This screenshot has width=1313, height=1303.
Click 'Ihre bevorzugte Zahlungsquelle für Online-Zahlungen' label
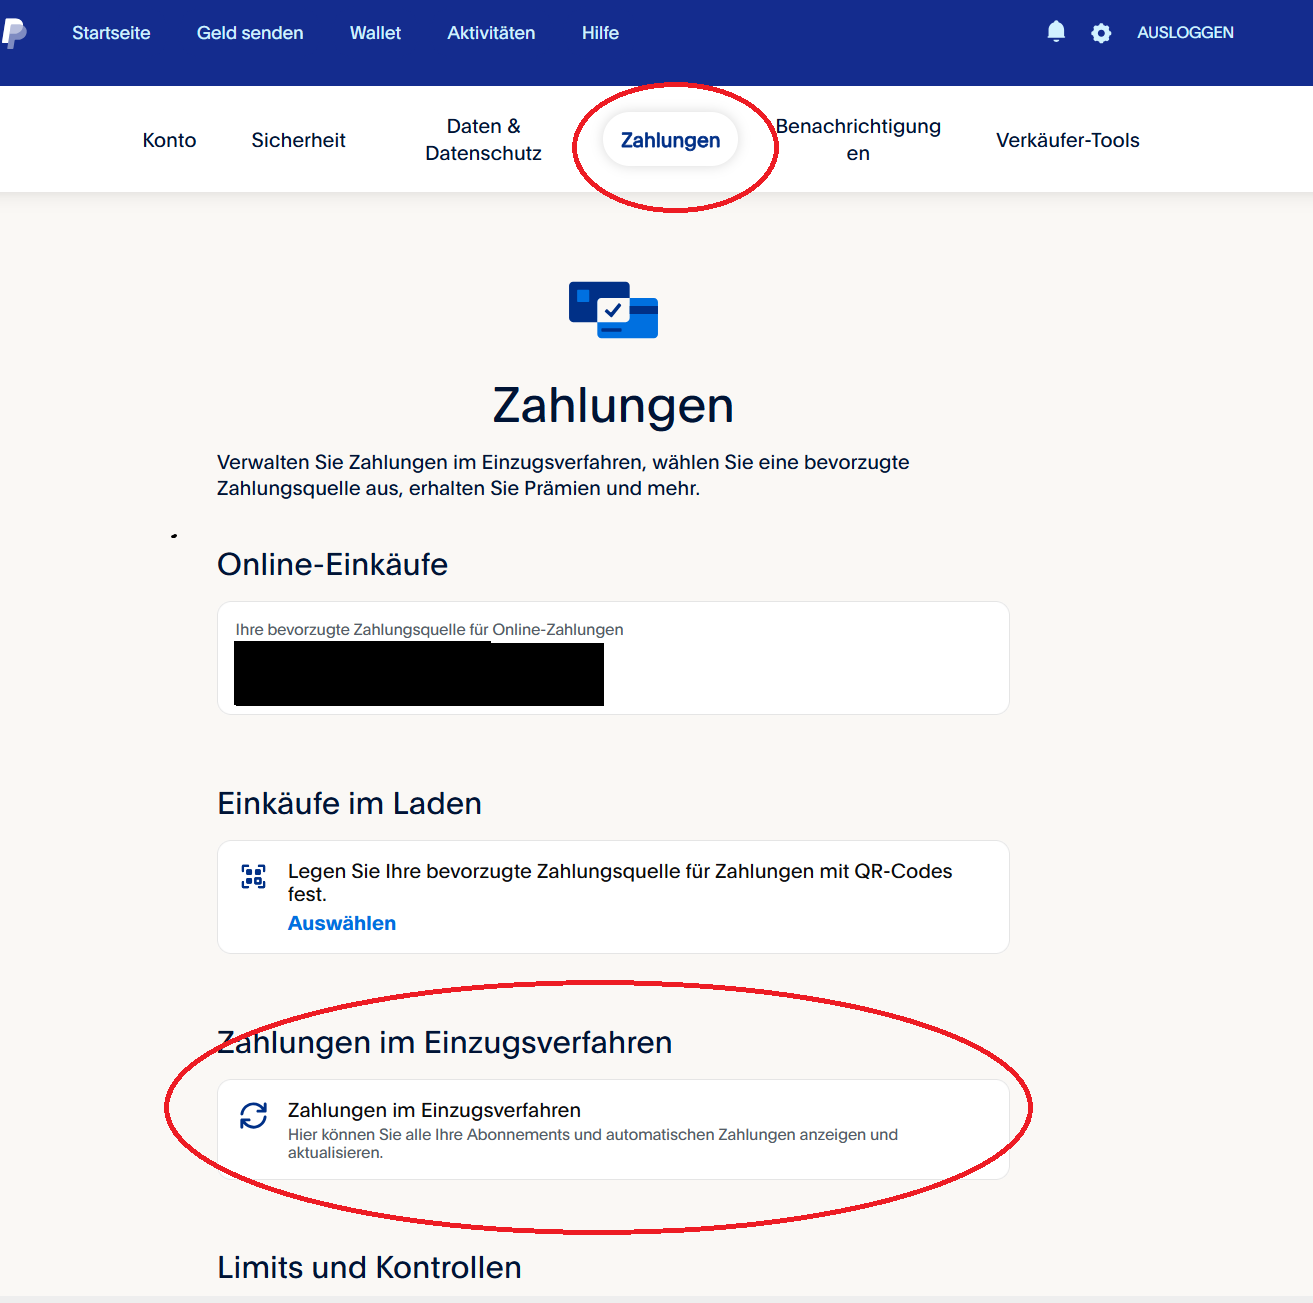tap(429, 629)
